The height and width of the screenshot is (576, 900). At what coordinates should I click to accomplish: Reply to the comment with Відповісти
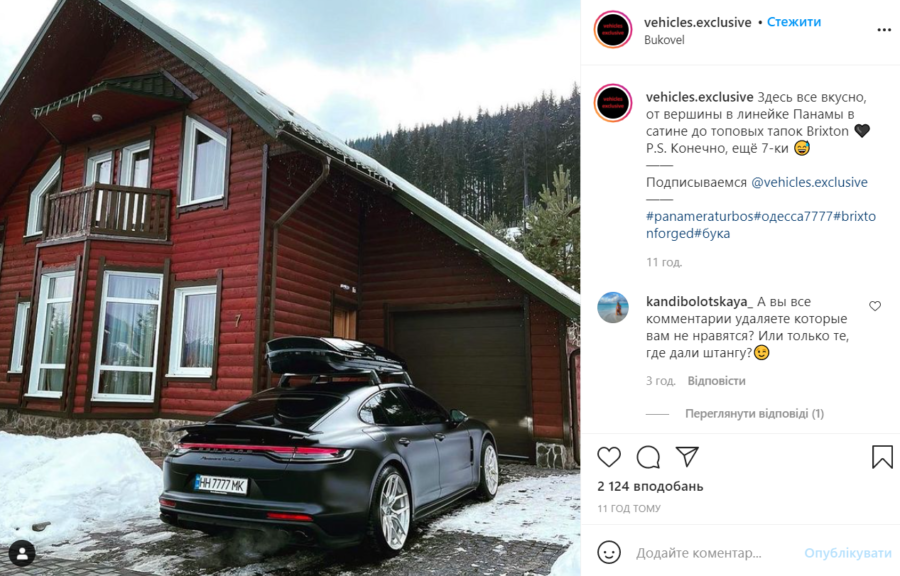click(716, 380)
